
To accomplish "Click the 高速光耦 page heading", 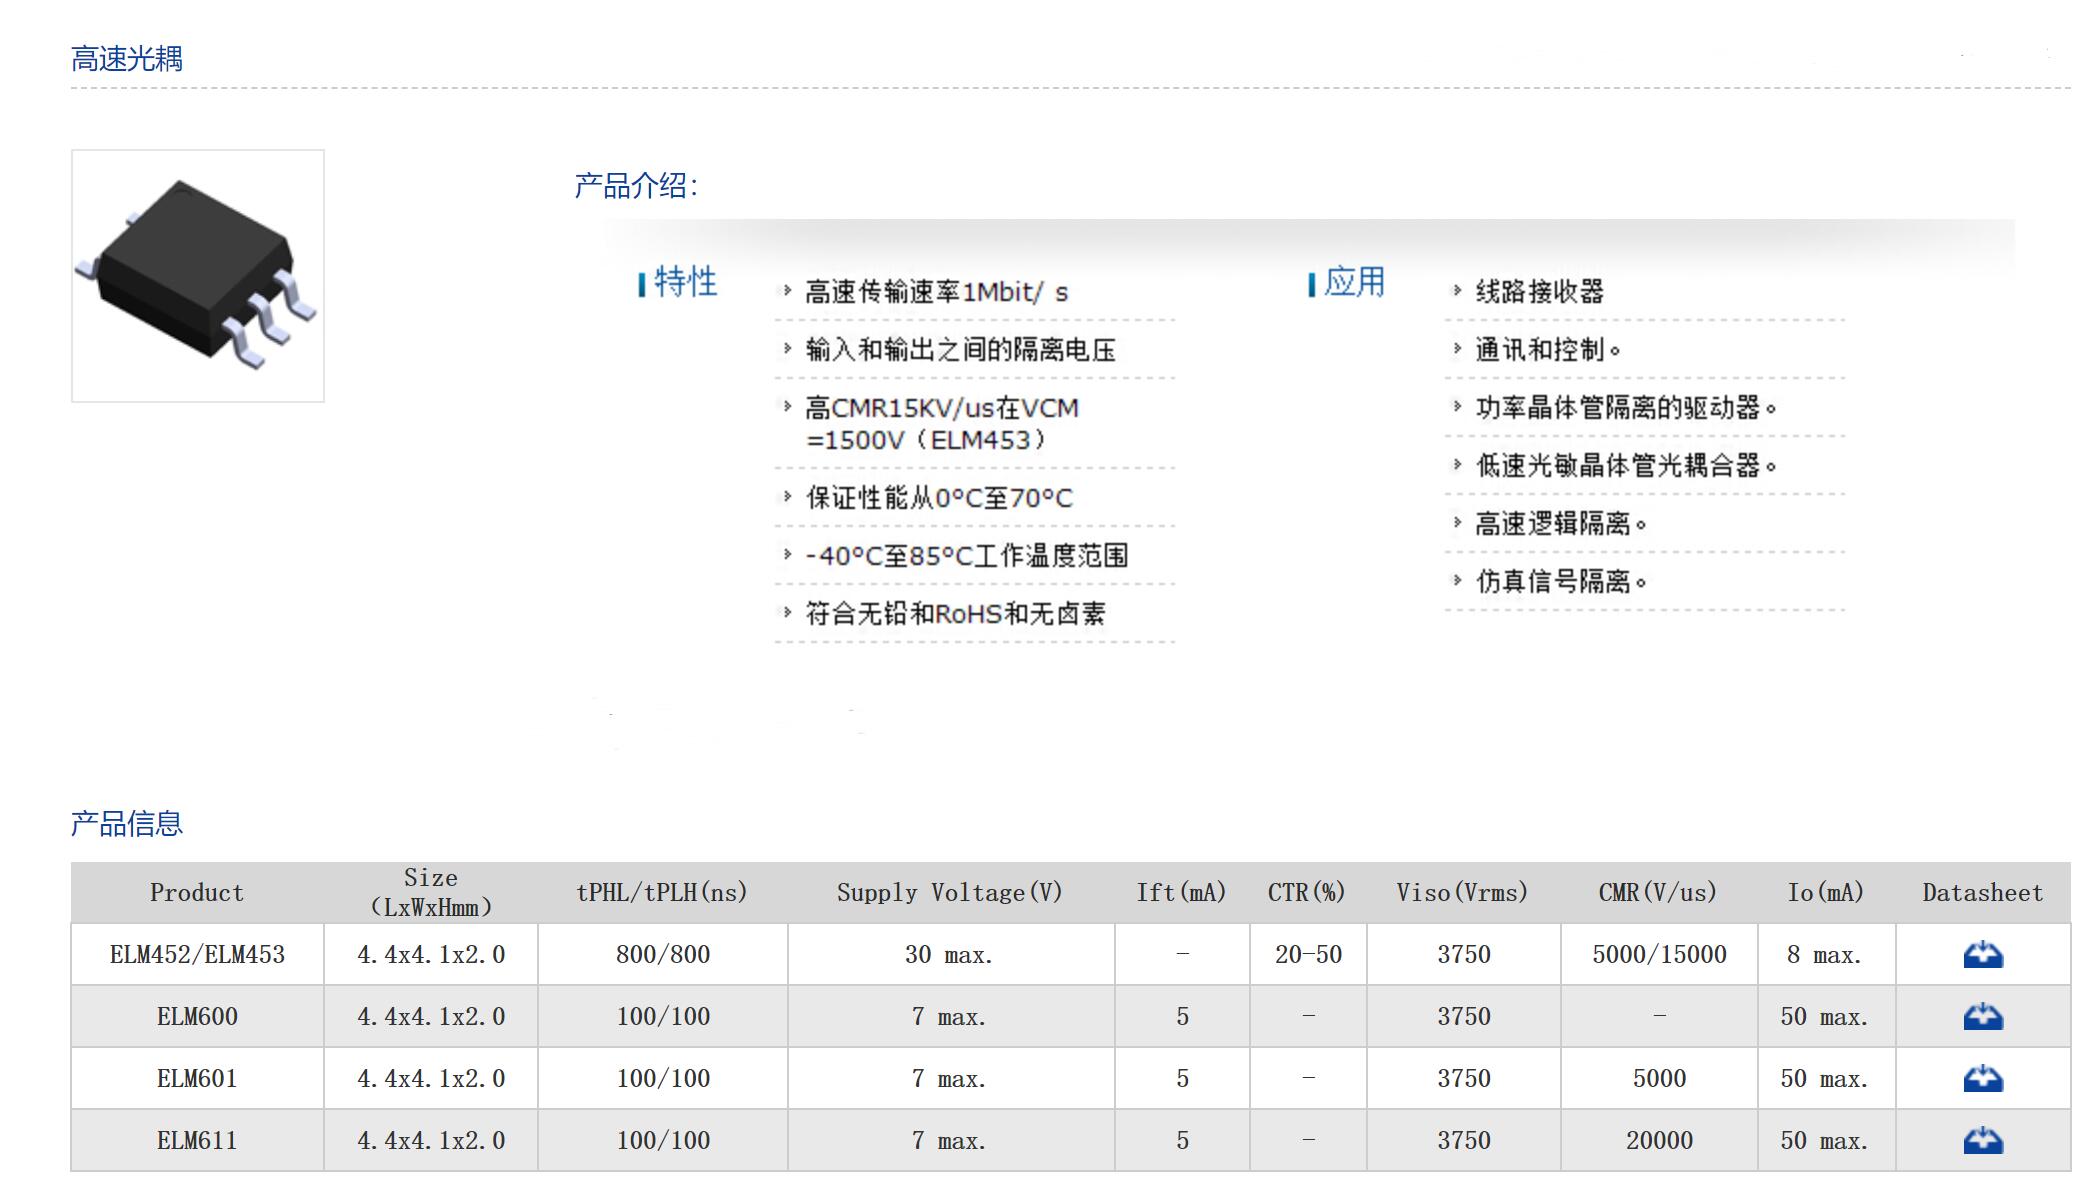I will 127,59.
